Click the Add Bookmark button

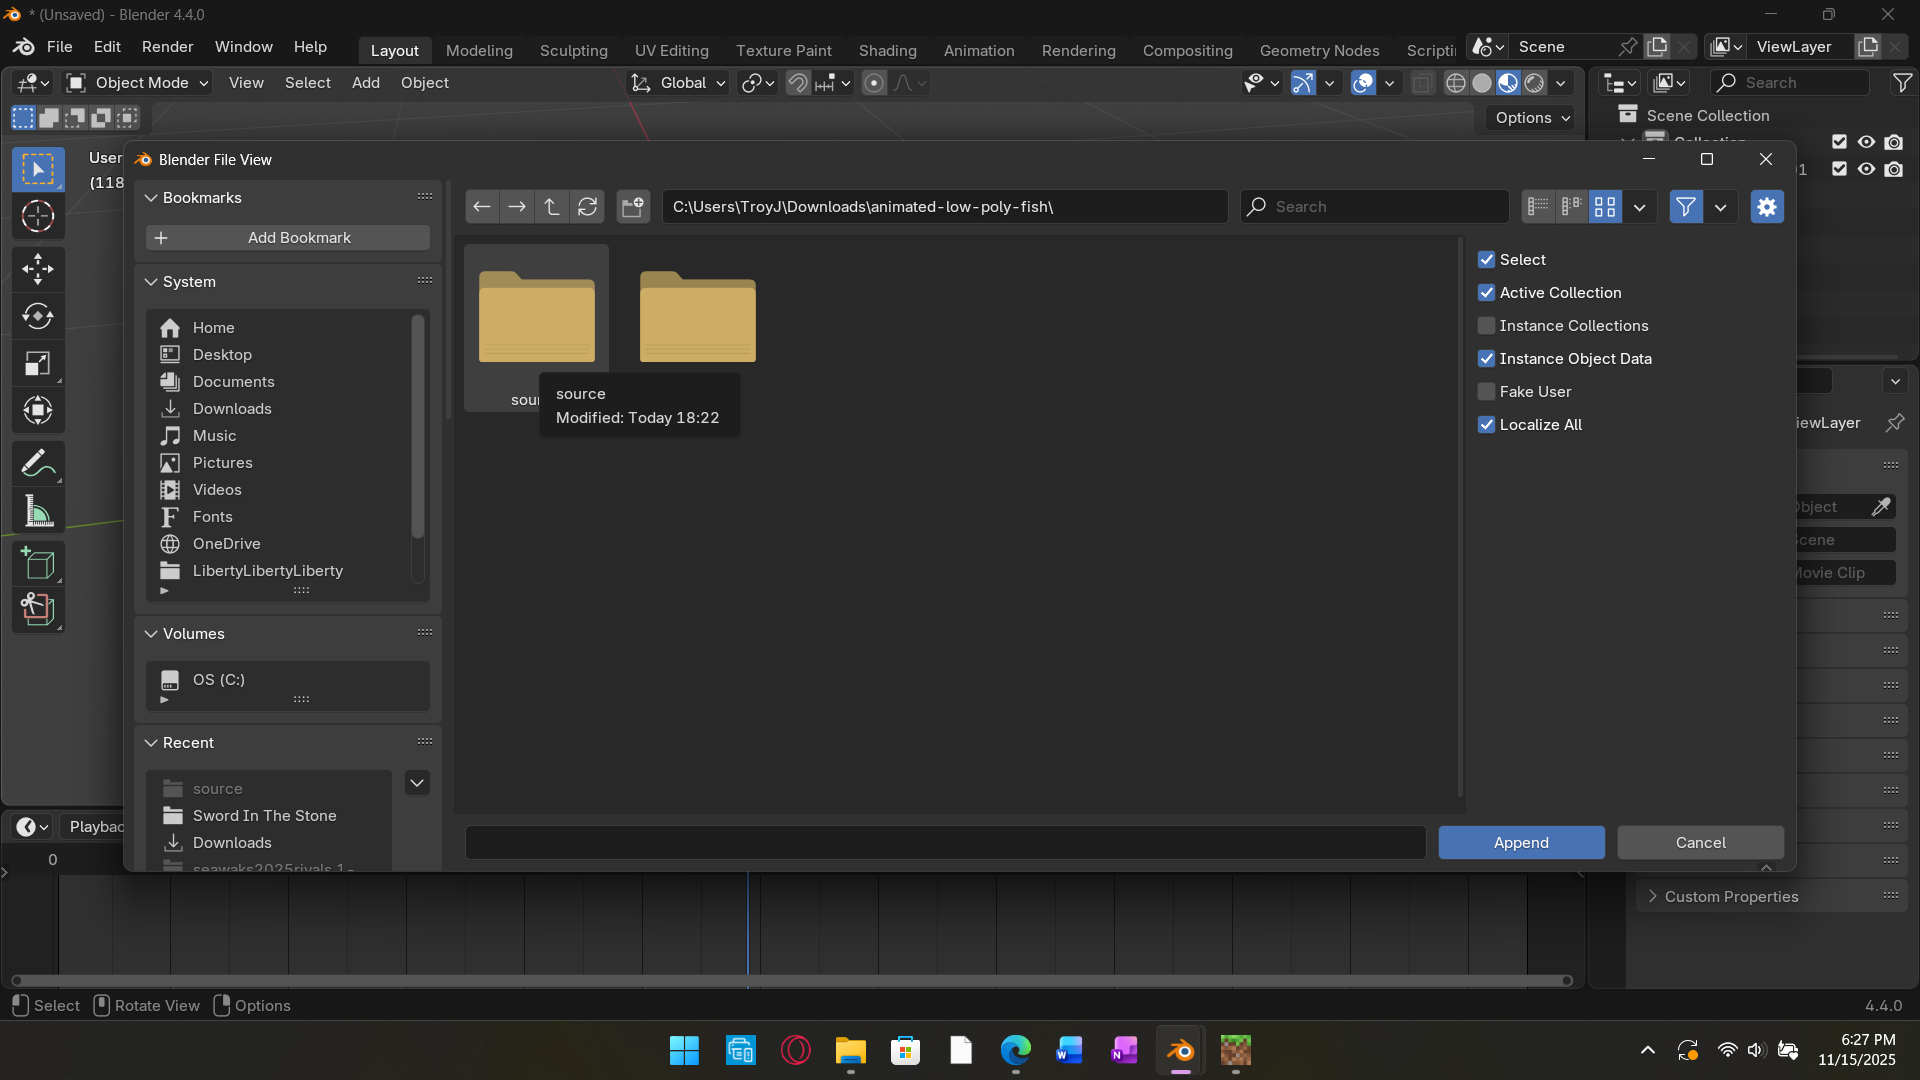pos(288,238)
